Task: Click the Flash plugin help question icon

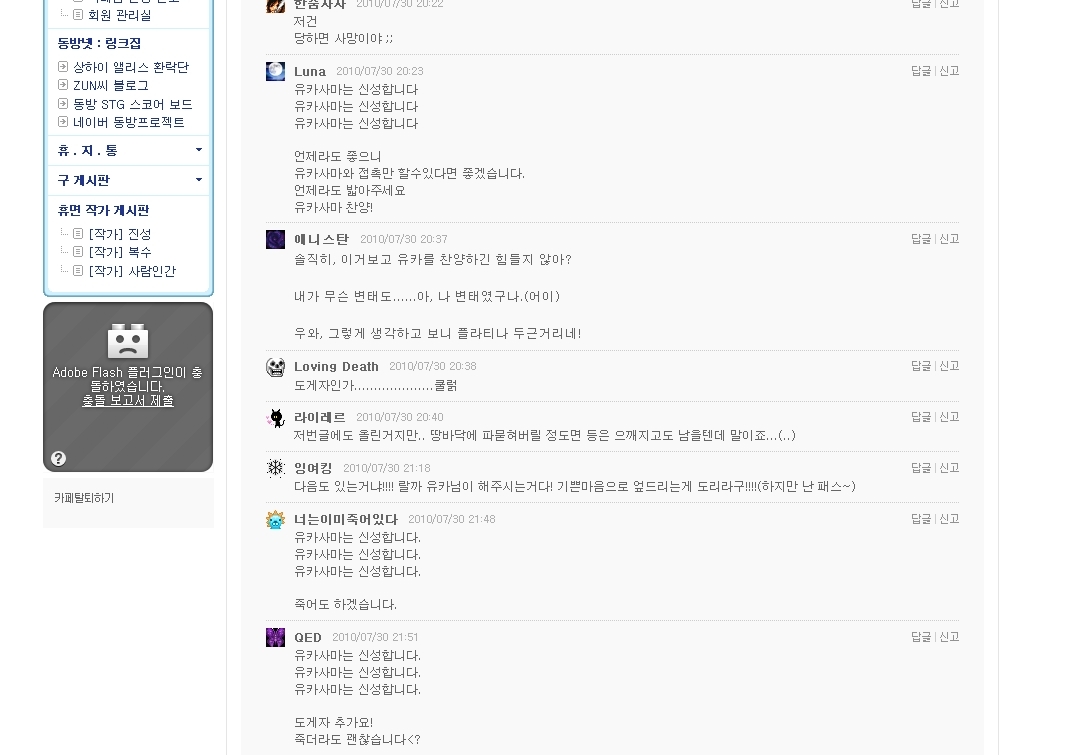Action: [x=58, y=459]
